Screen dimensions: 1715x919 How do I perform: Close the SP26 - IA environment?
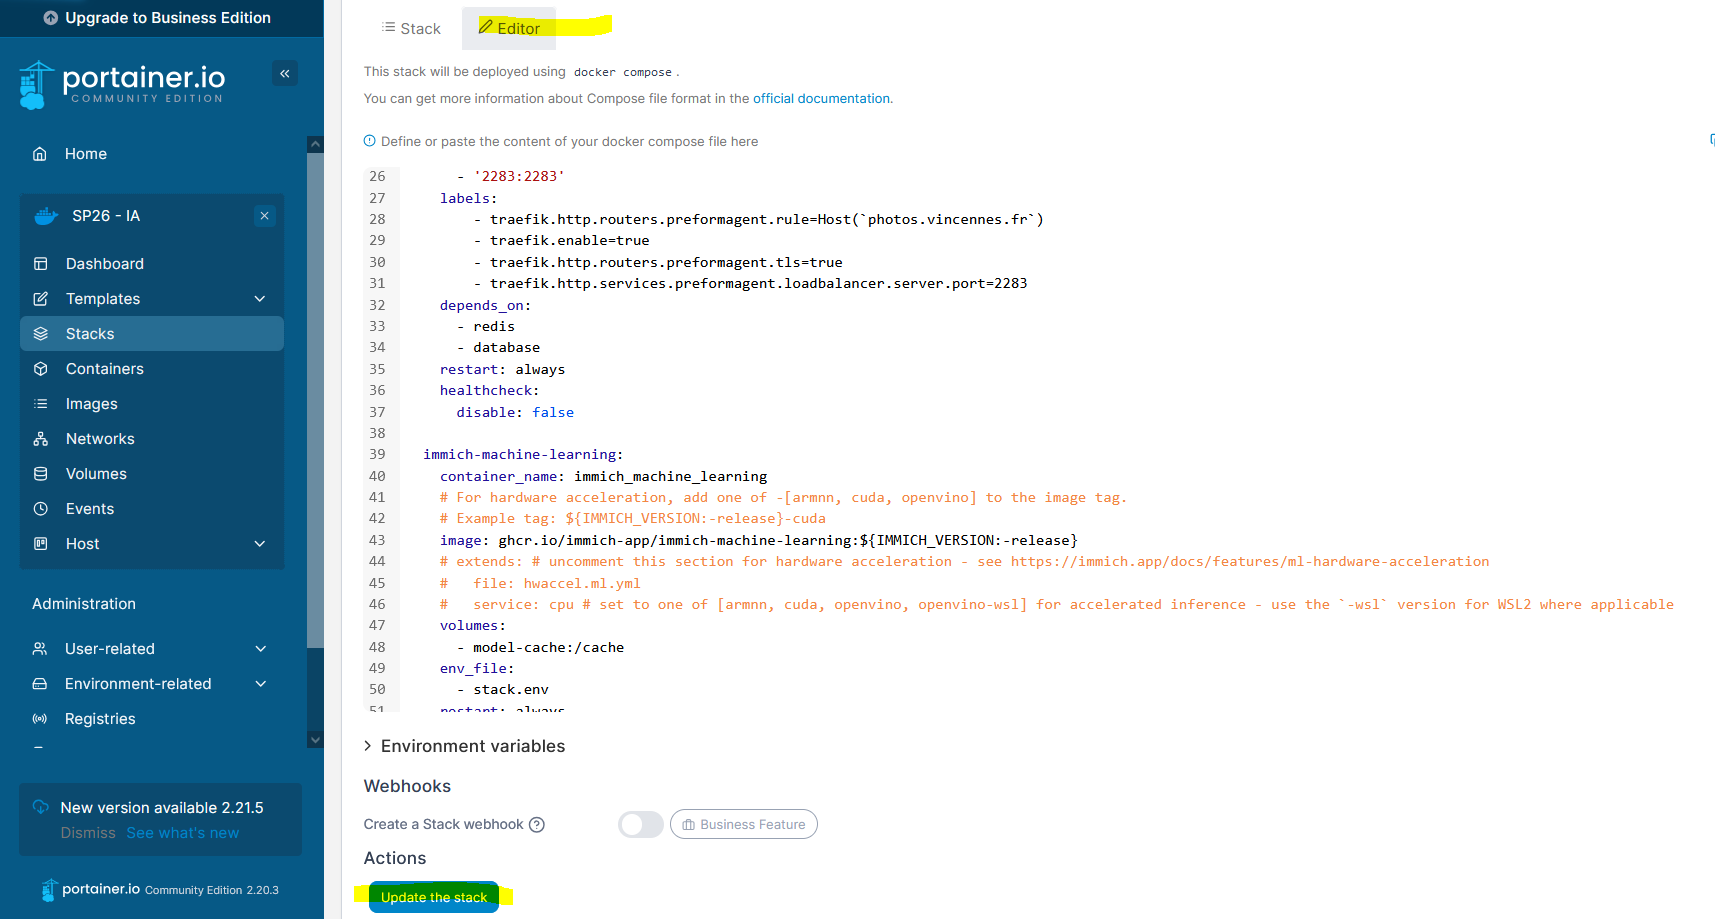(x=264, y=216)
